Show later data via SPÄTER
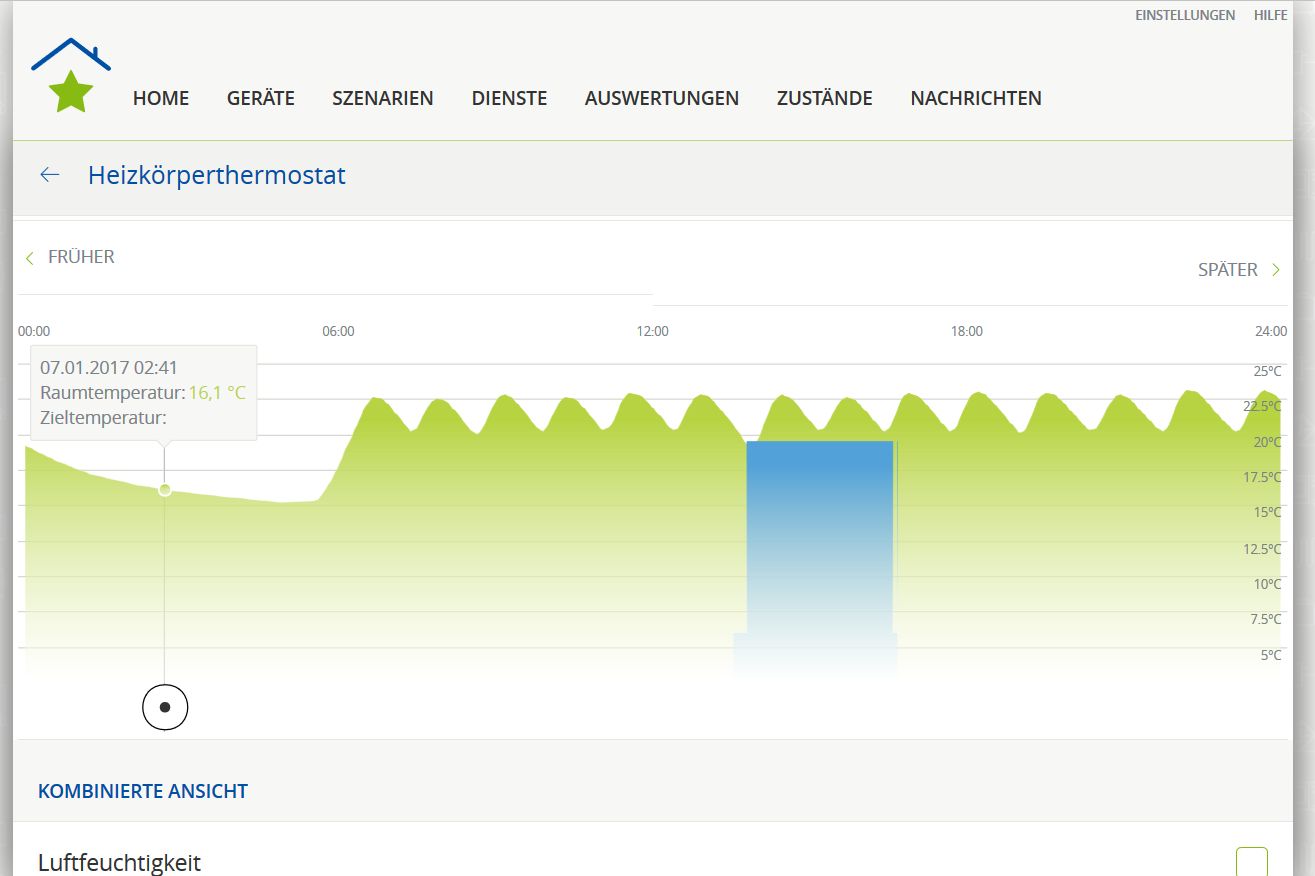Viewport: 1315px width, 876px height. (1227, 270)
